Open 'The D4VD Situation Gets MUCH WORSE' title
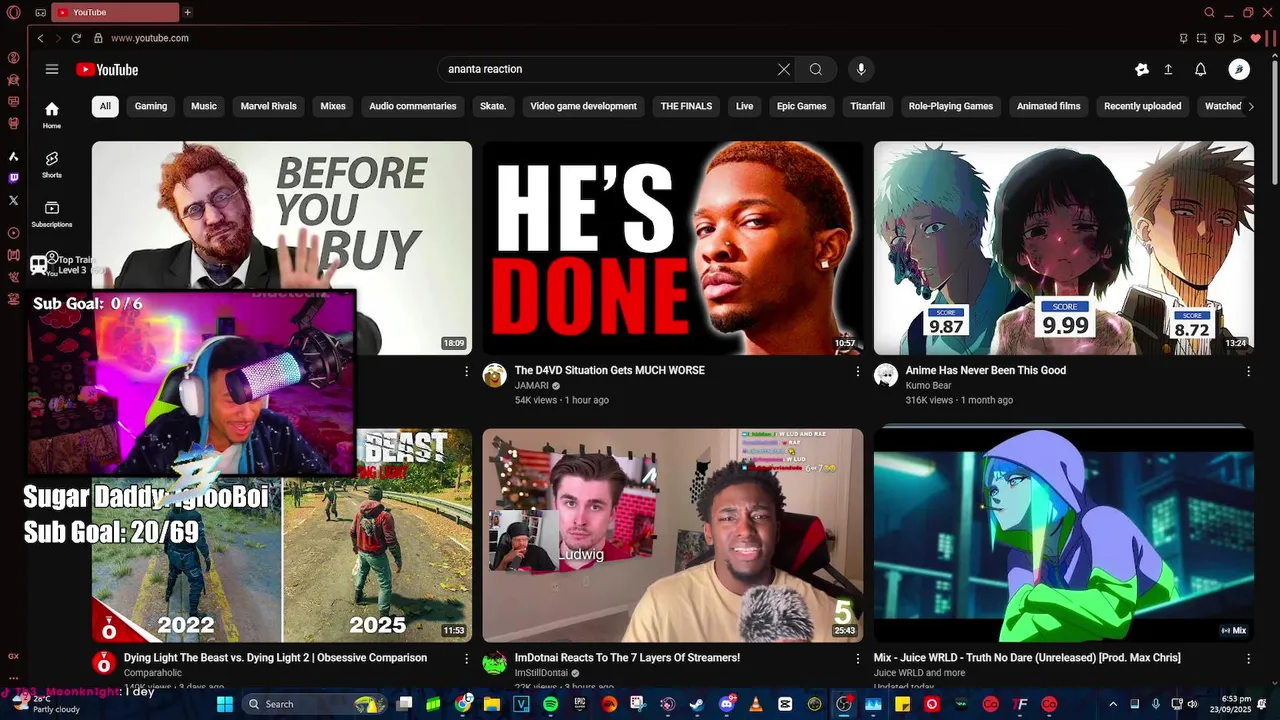The width and height of the screenshot is (1280, 720). tap(610, 370)
